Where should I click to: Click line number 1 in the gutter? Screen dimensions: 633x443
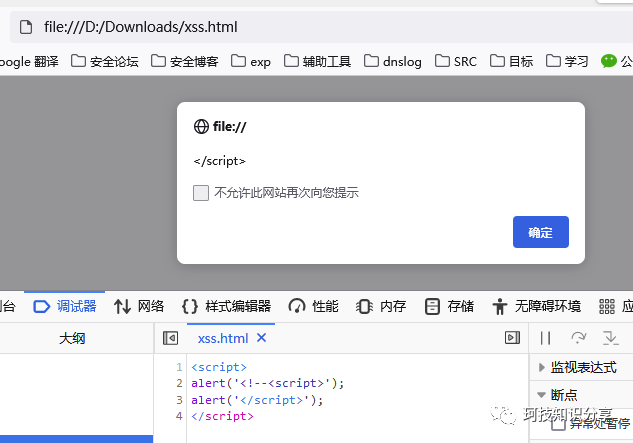[179, 367]
